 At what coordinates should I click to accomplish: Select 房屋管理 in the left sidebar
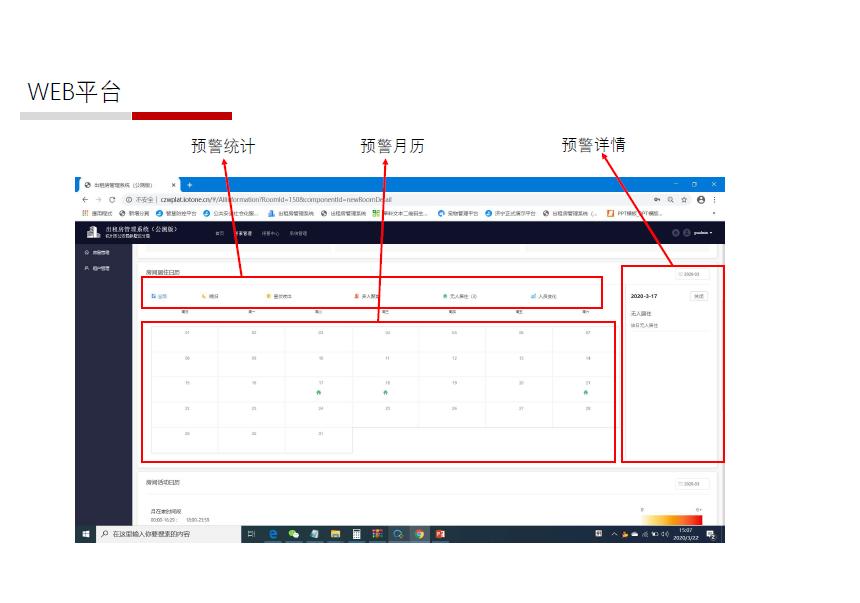coord(98,252)
